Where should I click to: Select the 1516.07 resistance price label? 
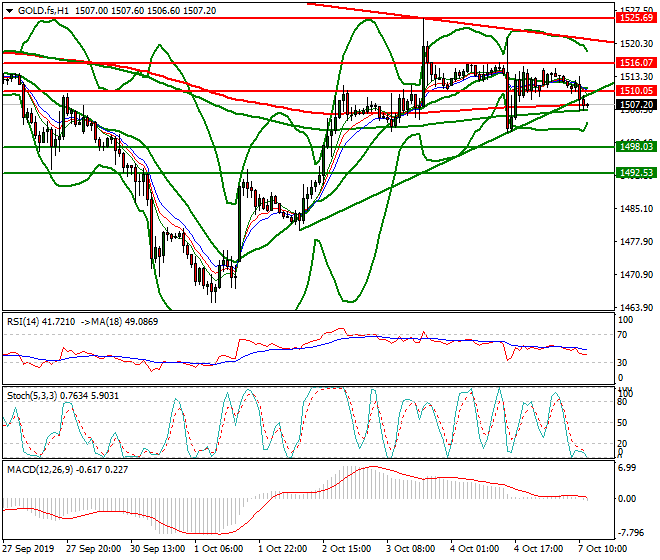click(636, 63)
